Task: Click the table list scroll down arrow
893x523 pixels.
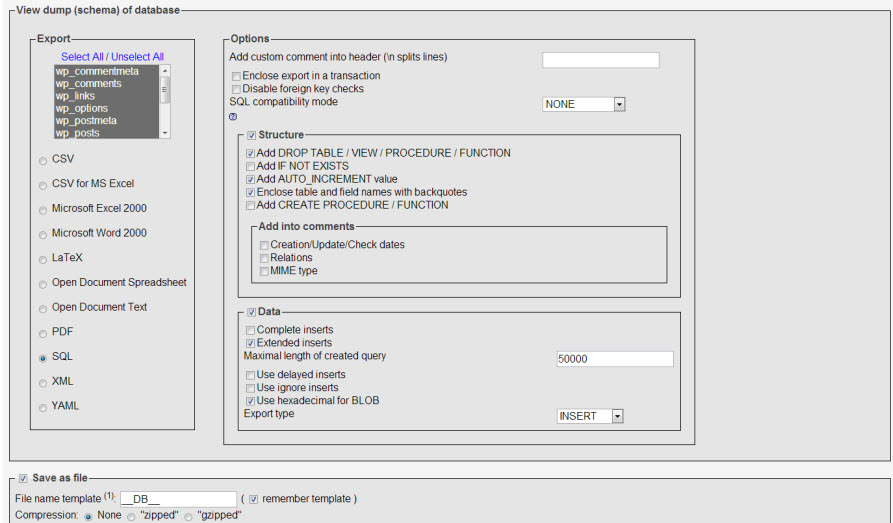Action: (165, 133)
